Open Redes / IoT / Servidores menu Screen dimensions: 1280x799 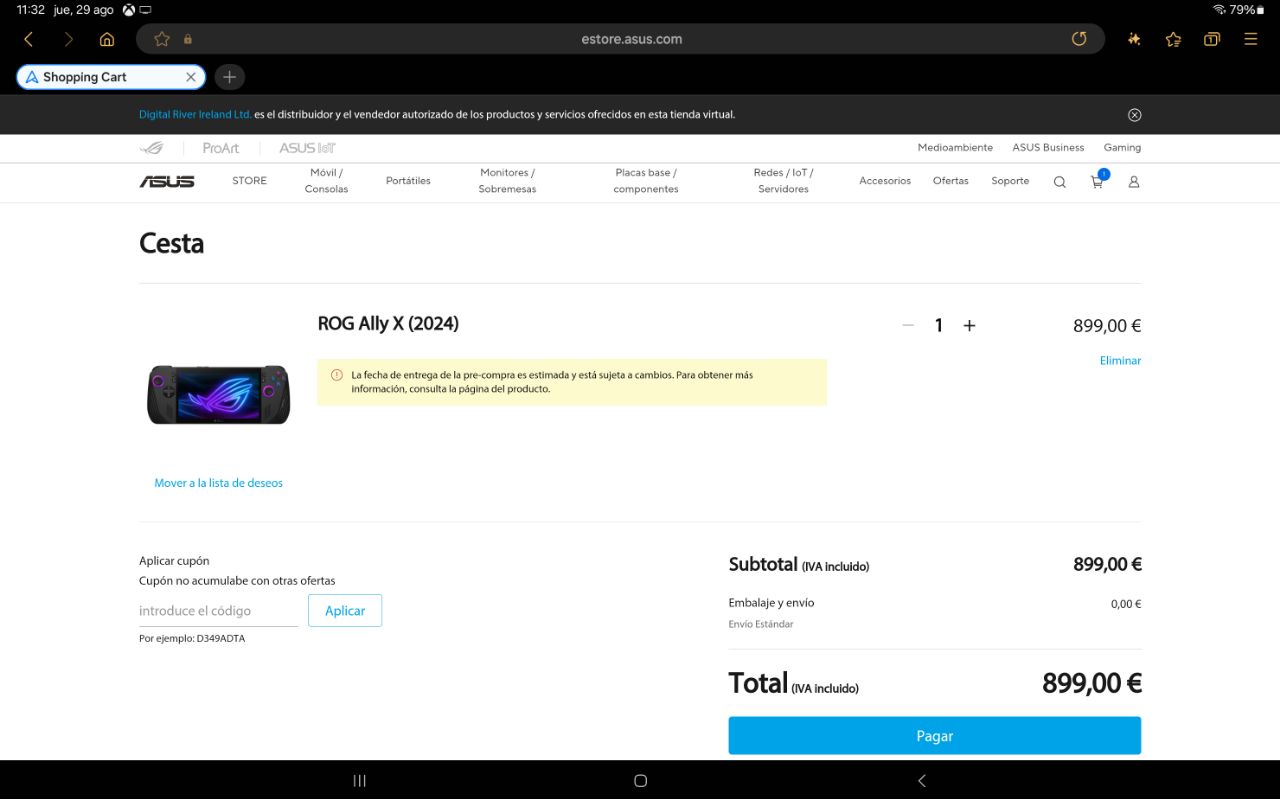[783, 181]
